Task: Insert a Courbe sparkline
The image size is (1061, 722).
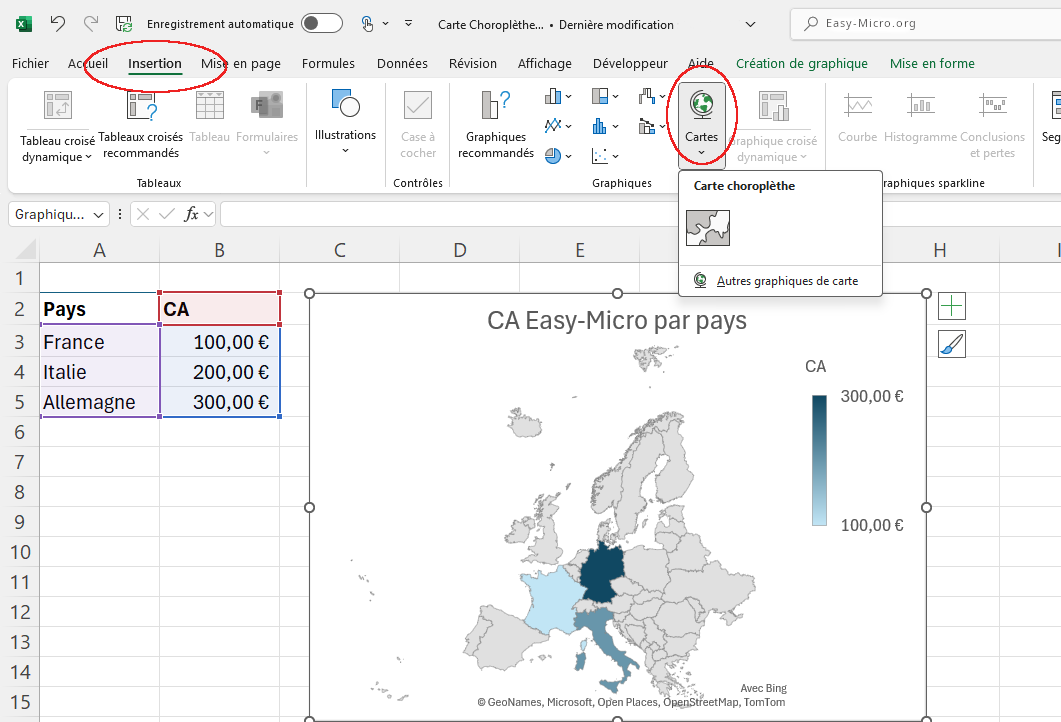Action: coord(857,118)
